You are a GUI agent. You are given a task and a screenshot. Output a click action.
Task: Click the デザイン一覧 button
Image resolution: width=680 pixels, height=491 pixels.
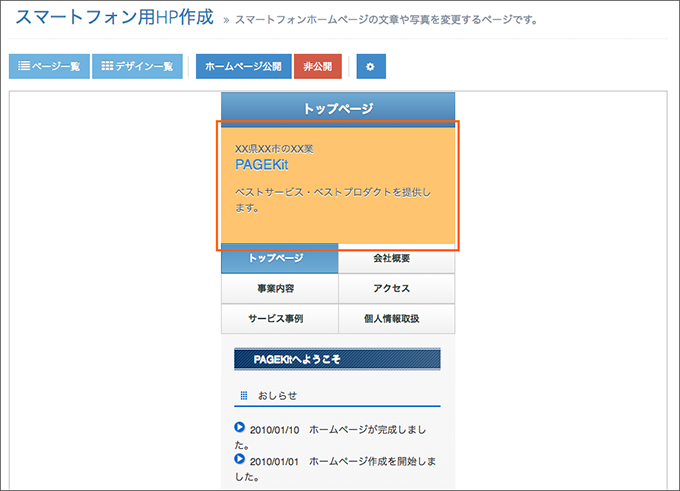137,66
